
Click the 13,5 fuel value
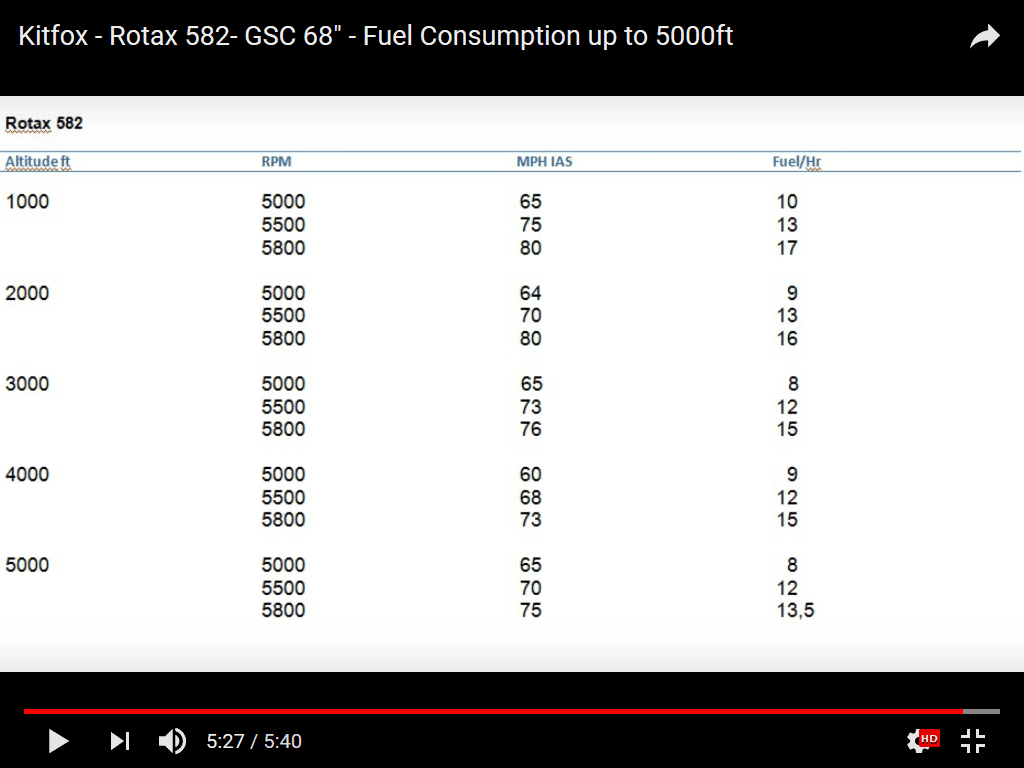pyautogui.click(x=795, y=610)
